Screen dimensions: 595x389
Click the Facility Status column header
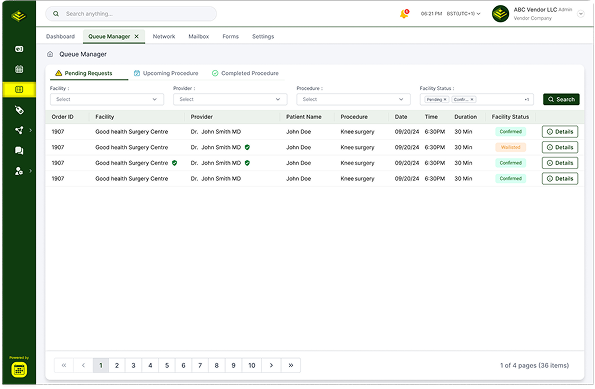tap(510, 117)
